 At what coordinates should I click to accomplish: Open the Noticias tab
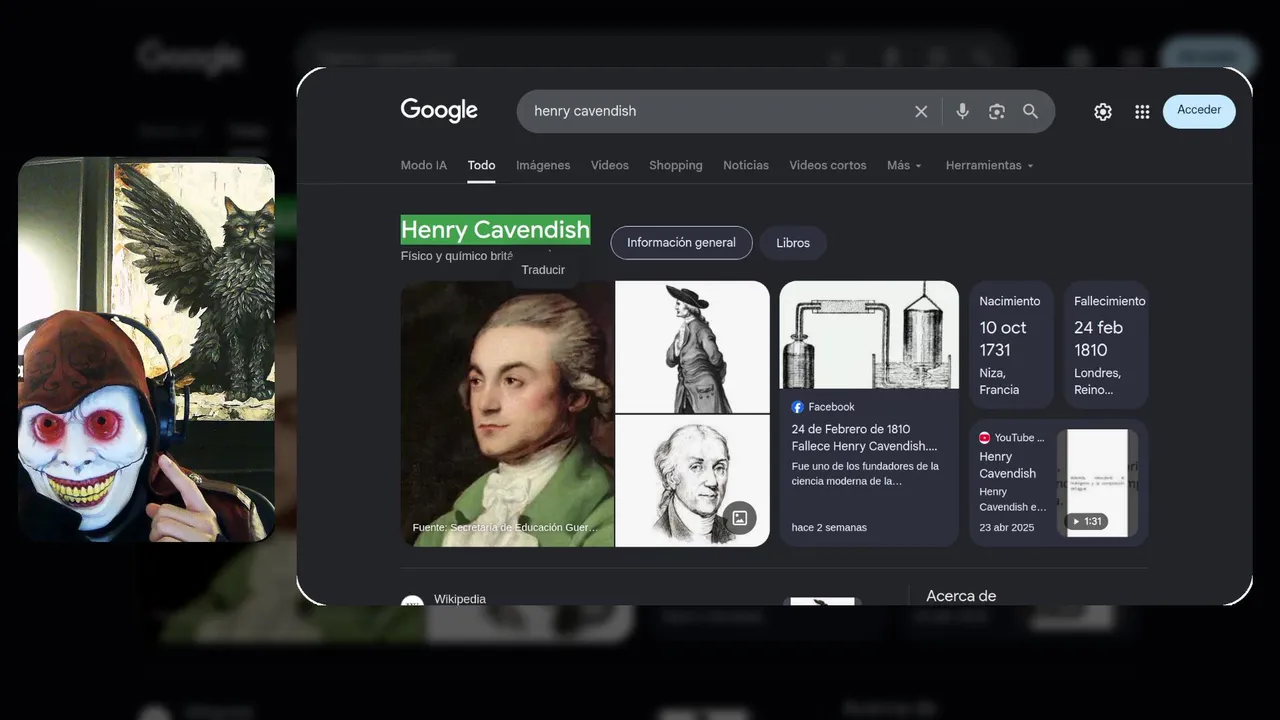(746, 165)
